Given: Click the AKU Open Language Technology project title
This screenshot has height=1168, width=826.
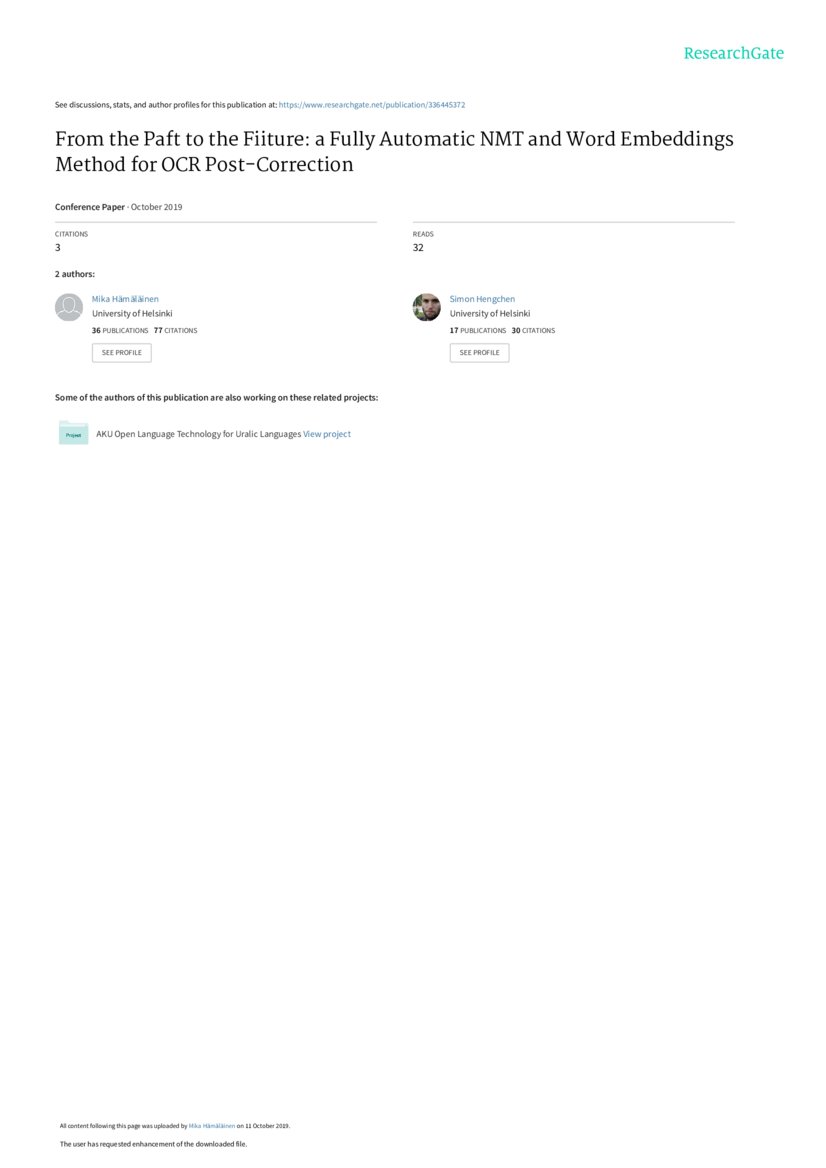Looking at the screenshot, I should 198,434.
